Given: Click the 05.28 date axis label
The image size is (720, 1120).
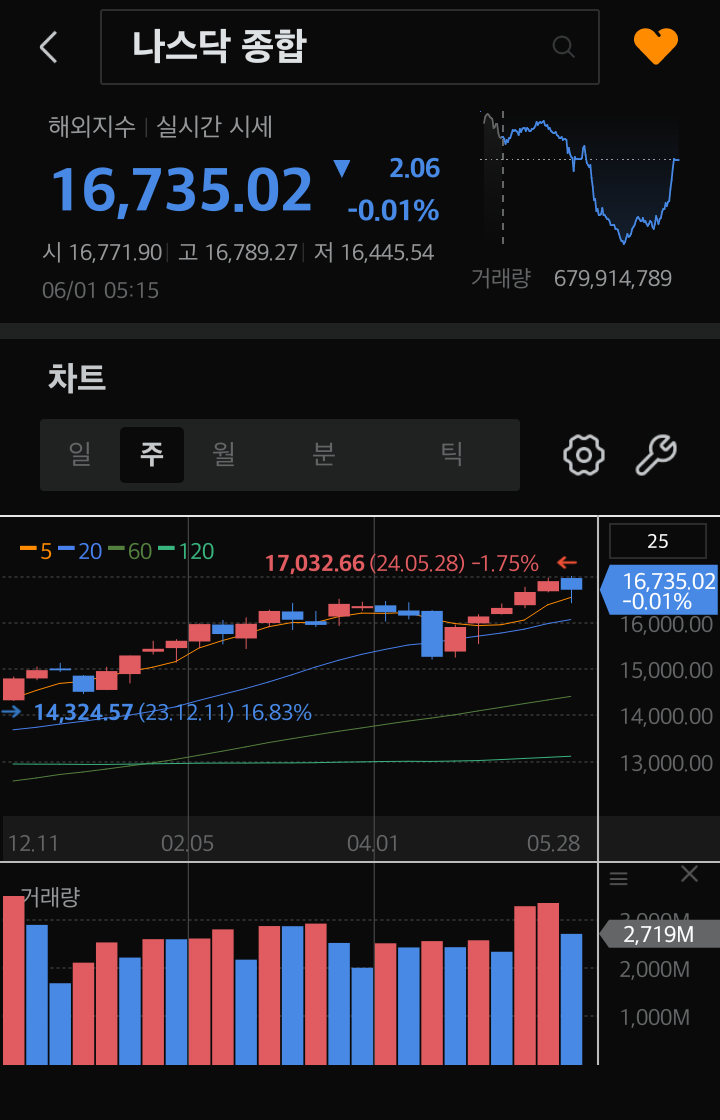Looking at the screenshot, I should tap(554, 844).
